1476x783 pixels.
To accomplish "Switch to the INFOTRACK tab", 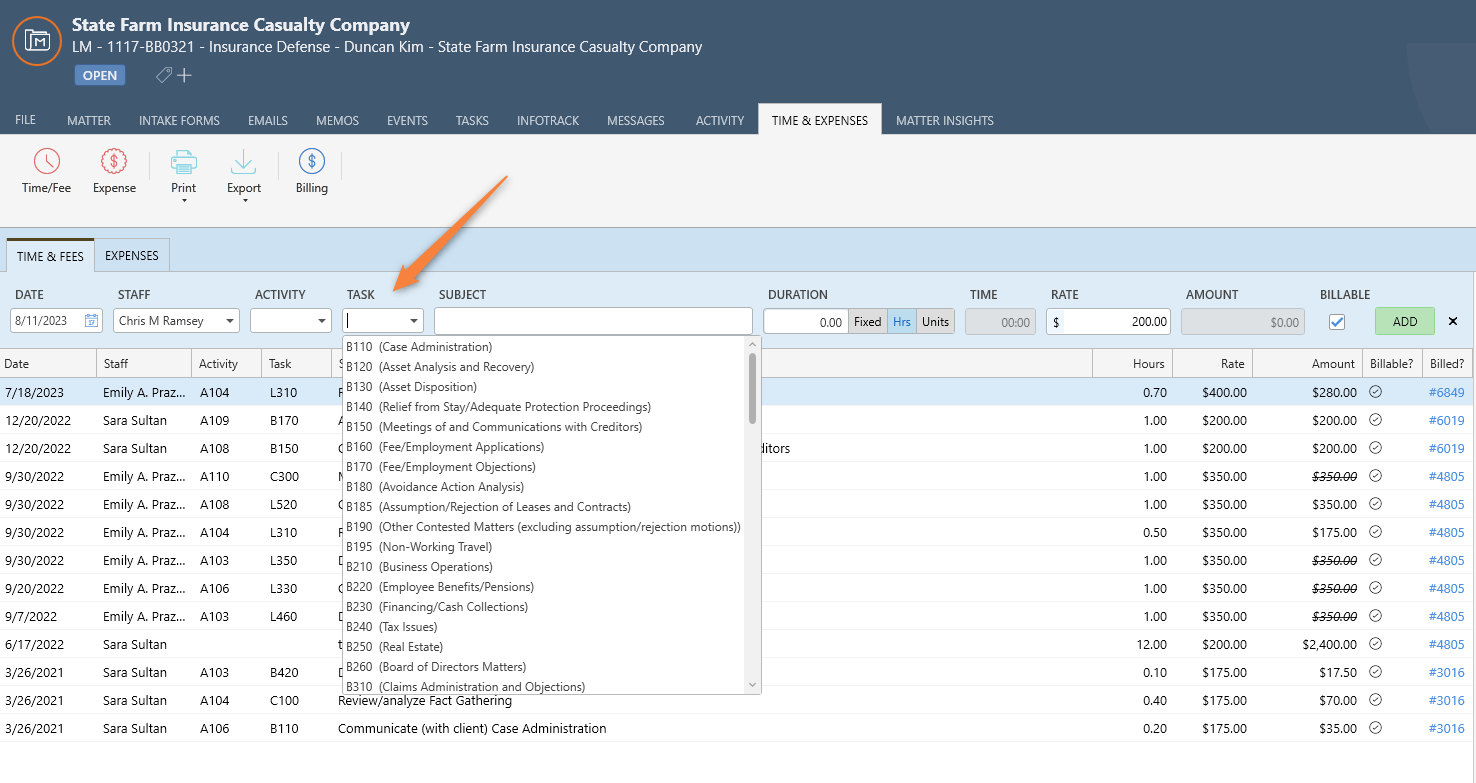I will (x=548, y=120).
